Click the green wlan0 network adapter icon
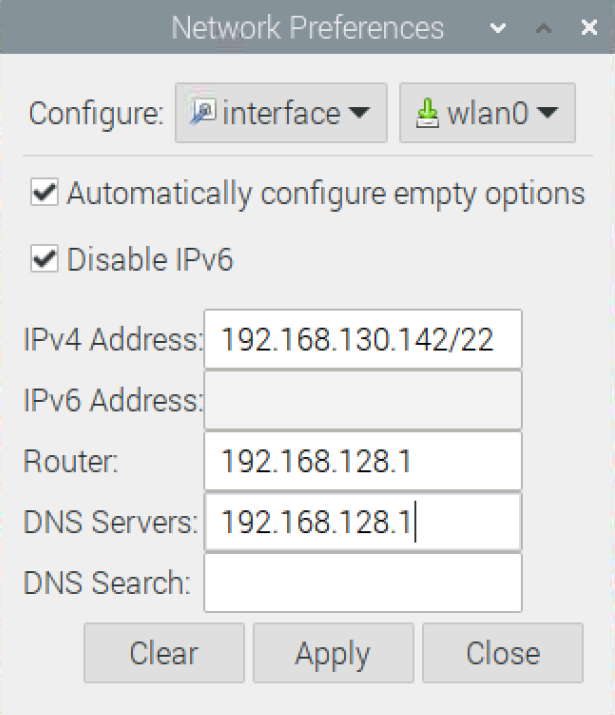This screenshot has height=715, width=615. (x=427, y=113)
